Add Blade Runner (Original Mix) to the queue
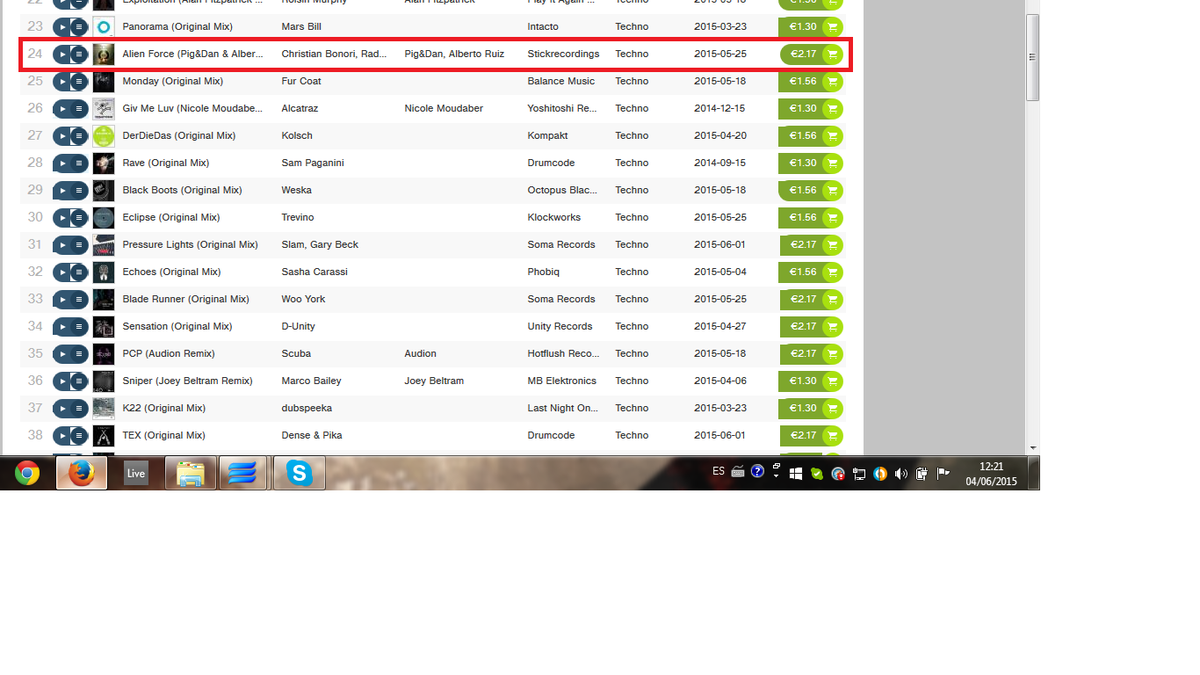 pos(80,299)
